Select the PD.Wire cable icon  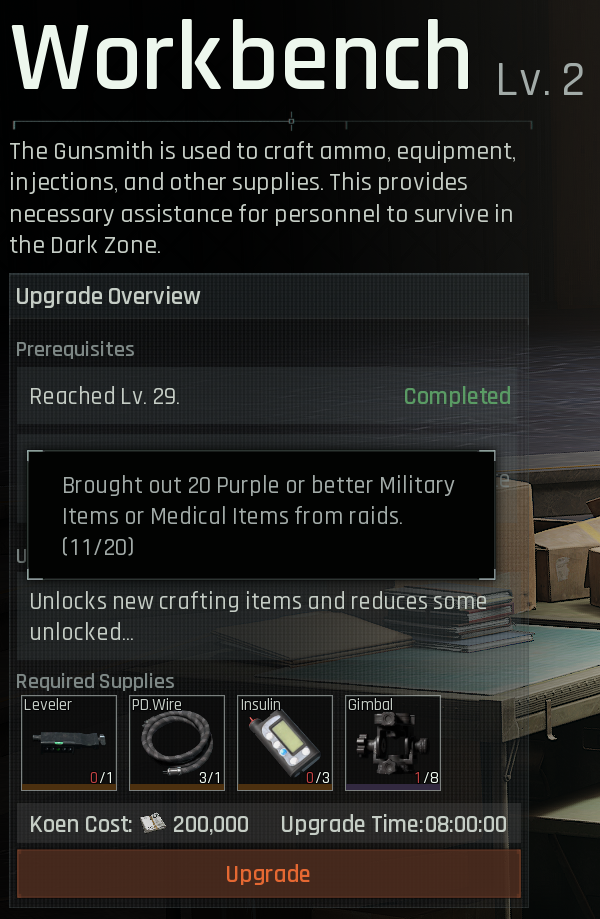point(177,743)
